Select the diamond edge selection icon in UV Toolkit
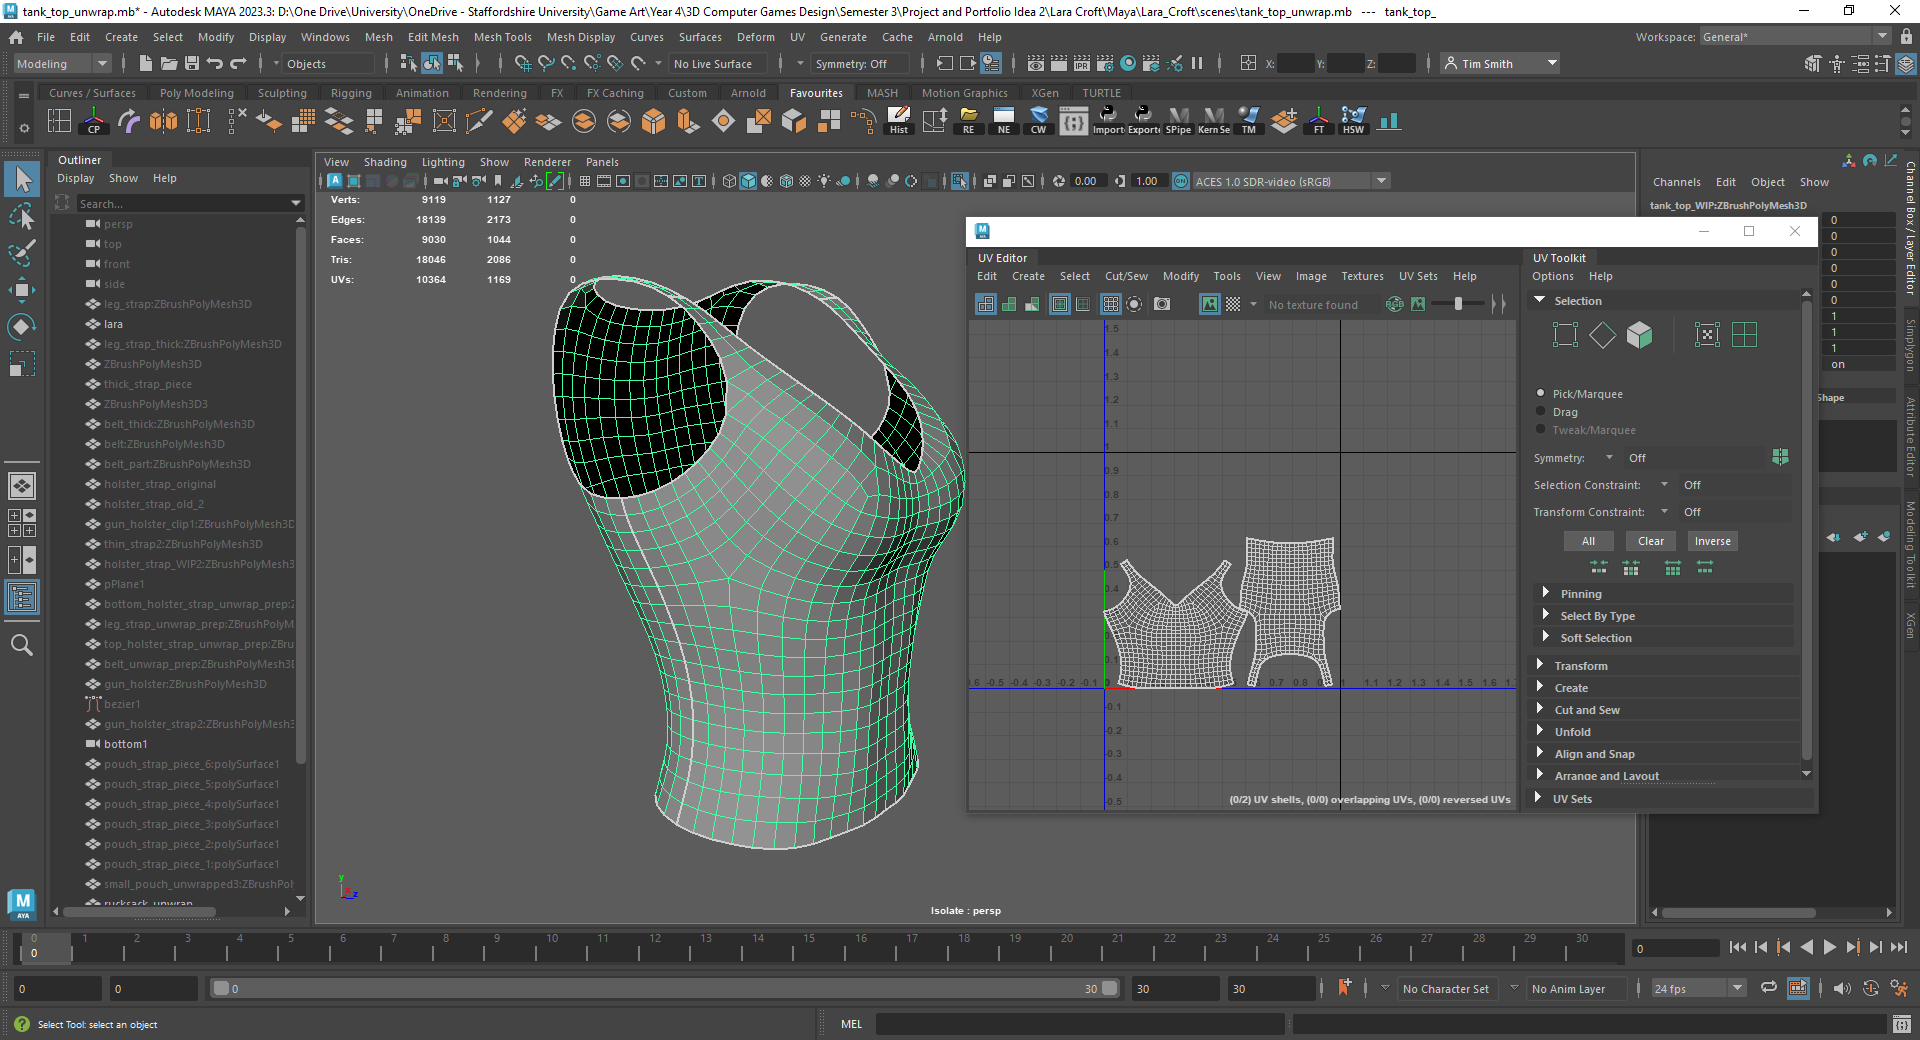 tap(1603, 335)
